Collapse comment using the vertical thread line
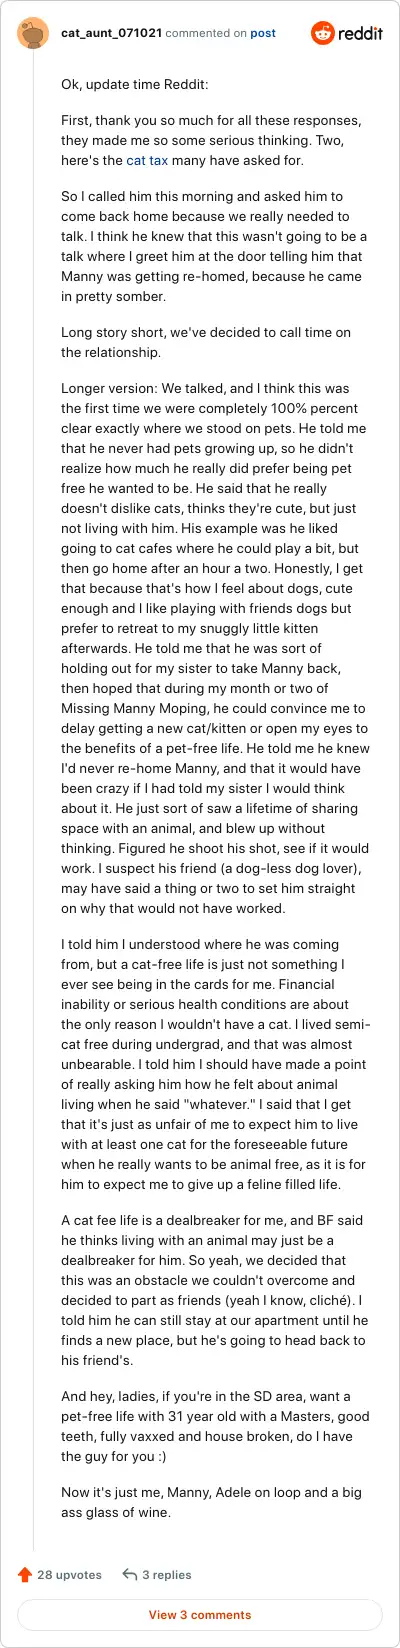This screenshot has width=400, height=1648. point(34,802)
